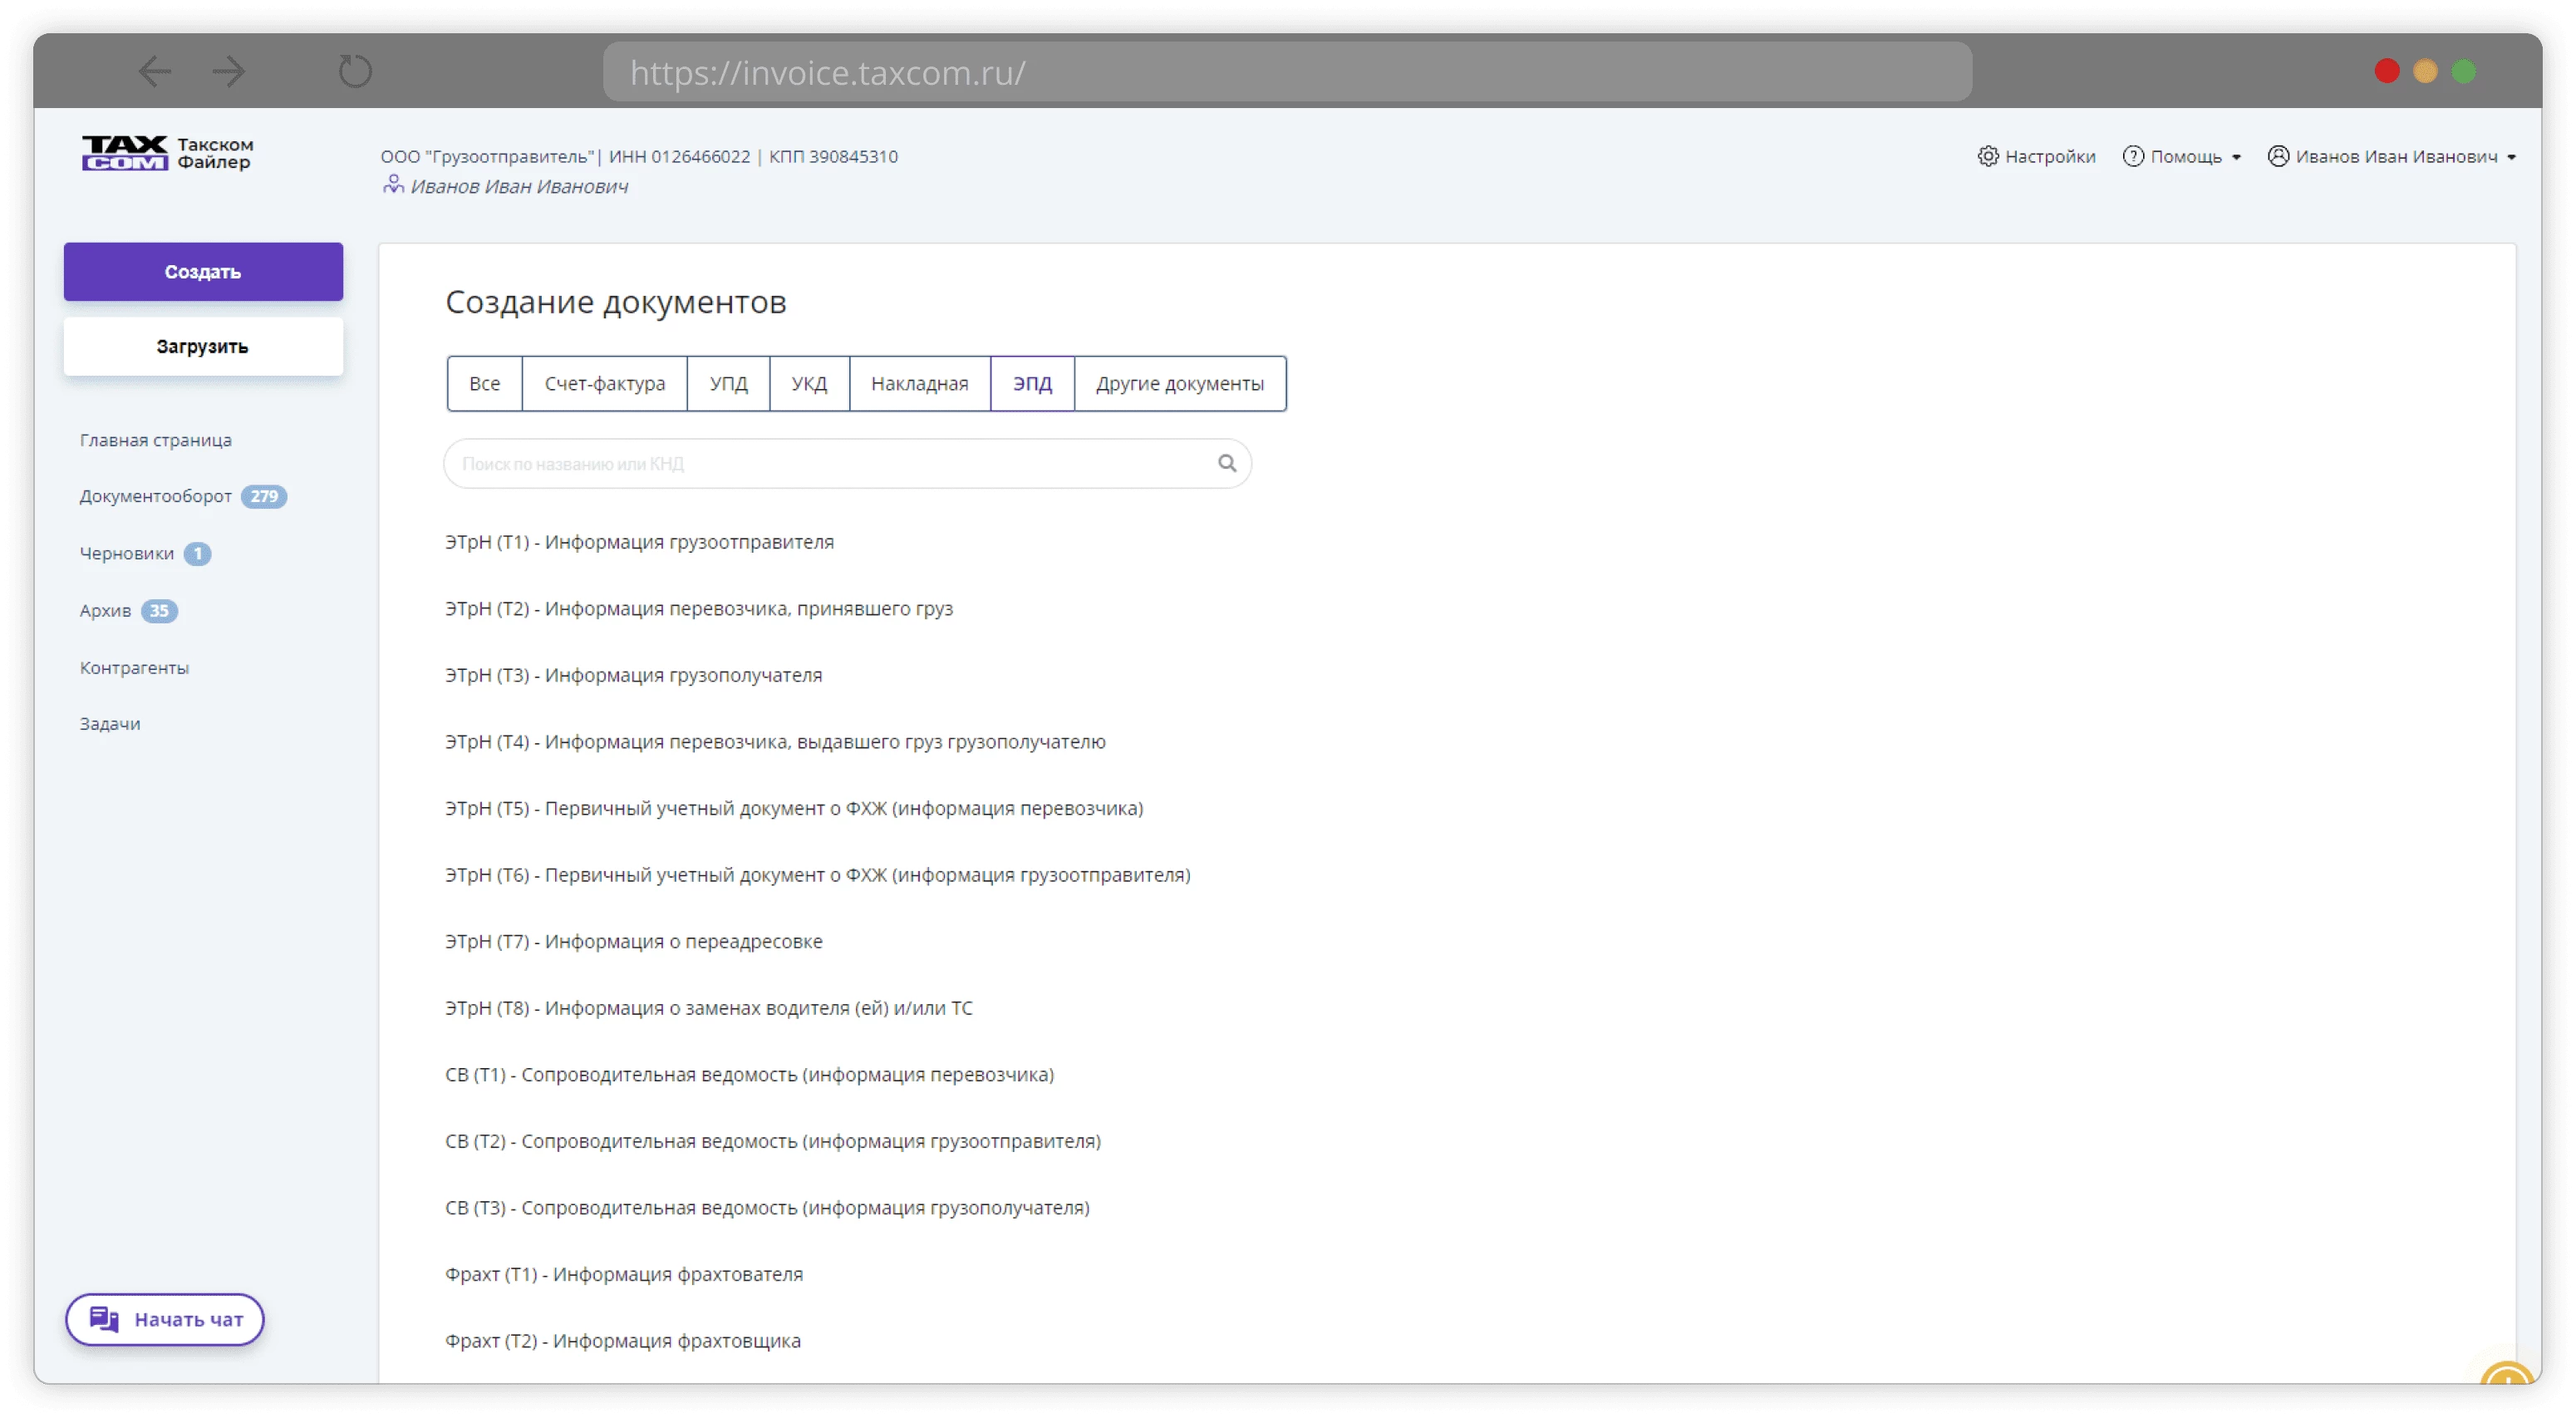Viewport: 2576px width, 1418px height.
Task: Open Настройки via the gear icon
Action: (x=1988, y=156)
